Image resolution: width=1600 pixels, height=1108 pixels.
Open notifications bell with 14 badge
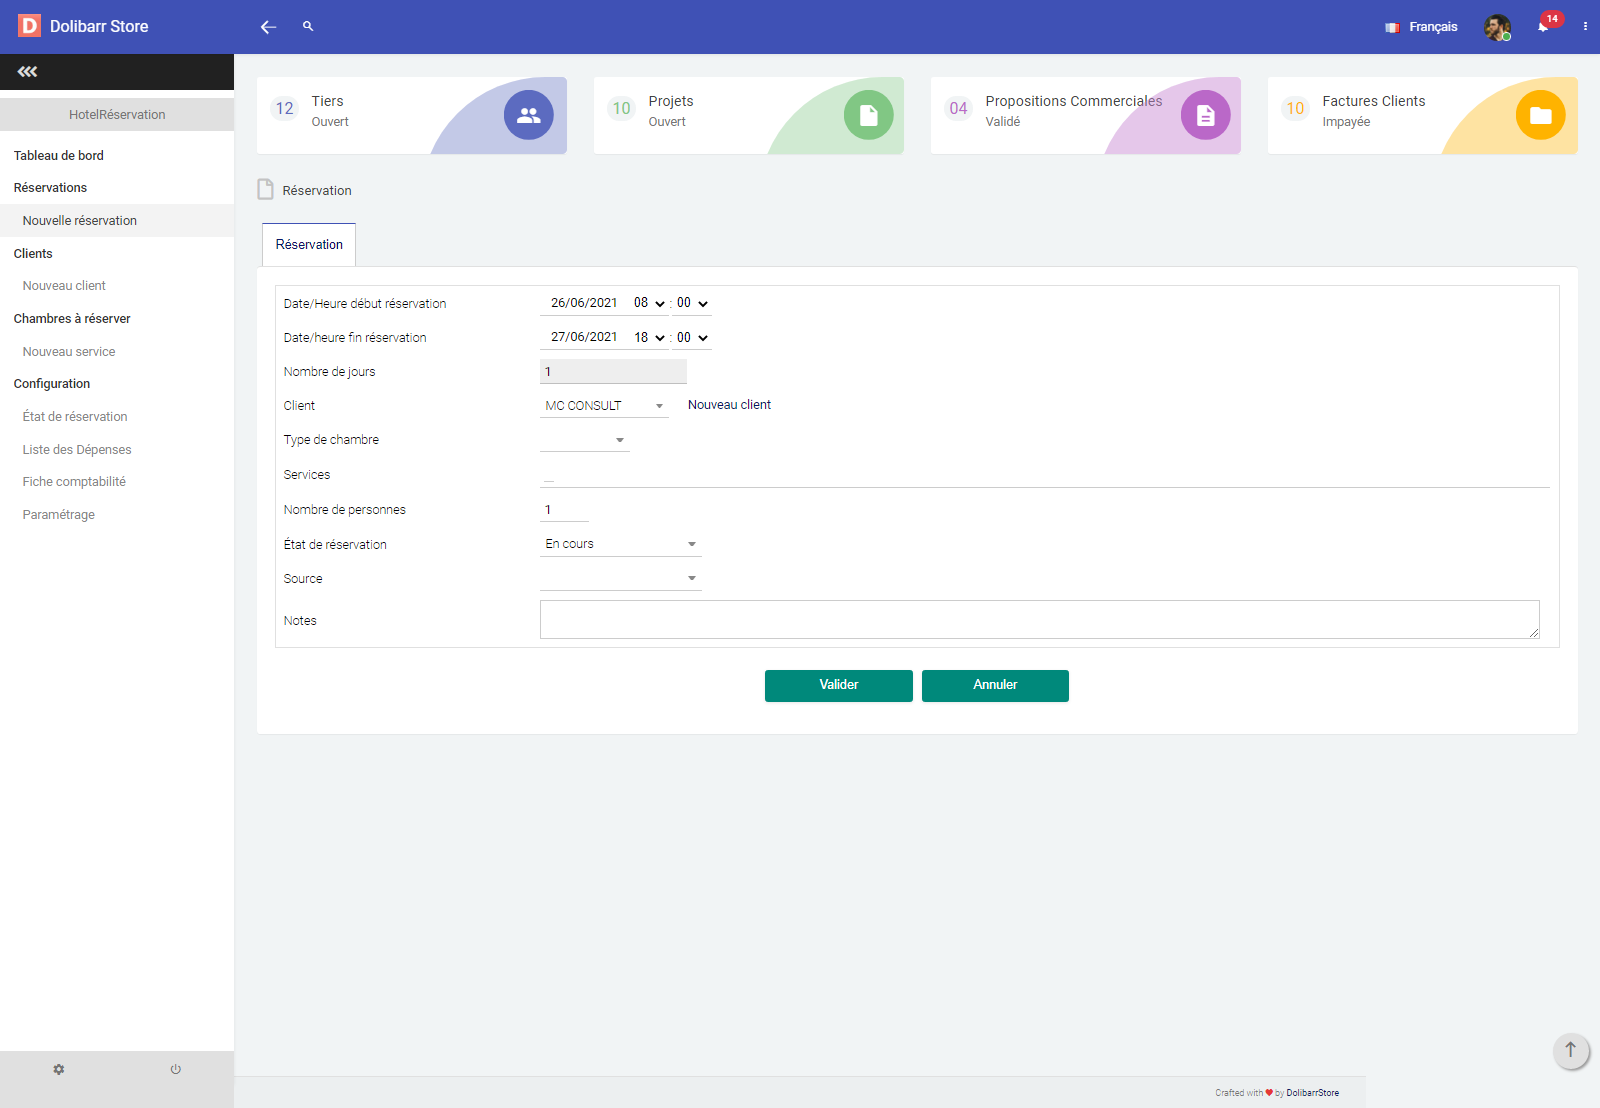(1546, 24)
